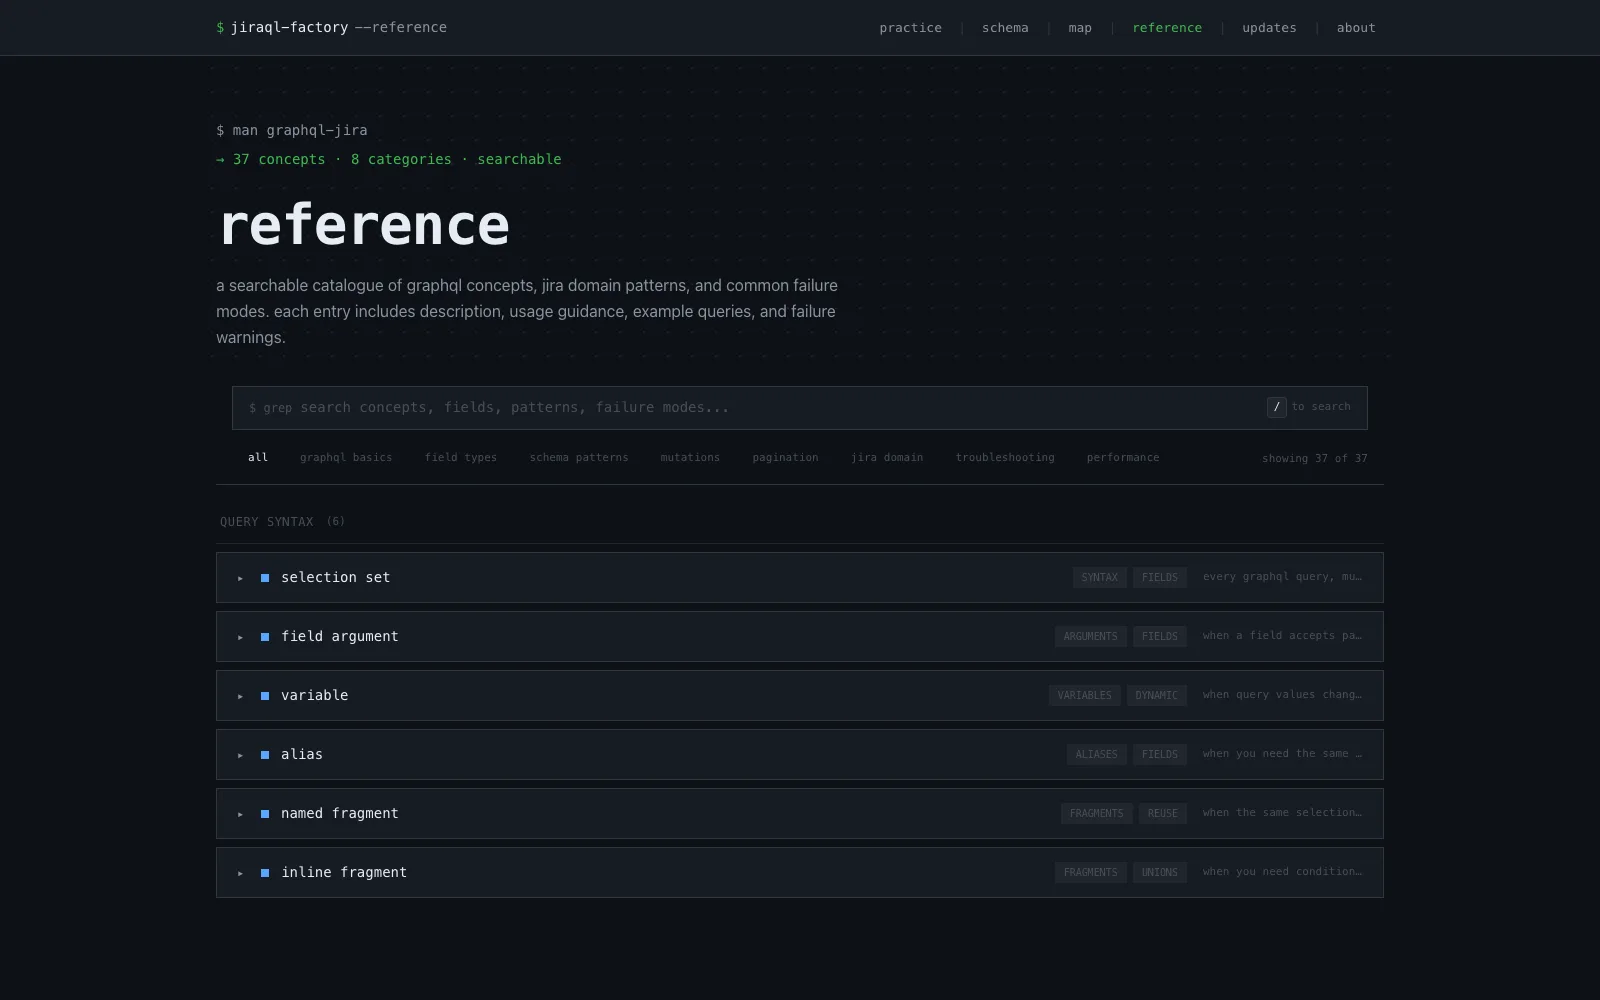Expand the named fragment entry arrow
Viewport: 1600px width, 1000px height.
click(240, 814)
